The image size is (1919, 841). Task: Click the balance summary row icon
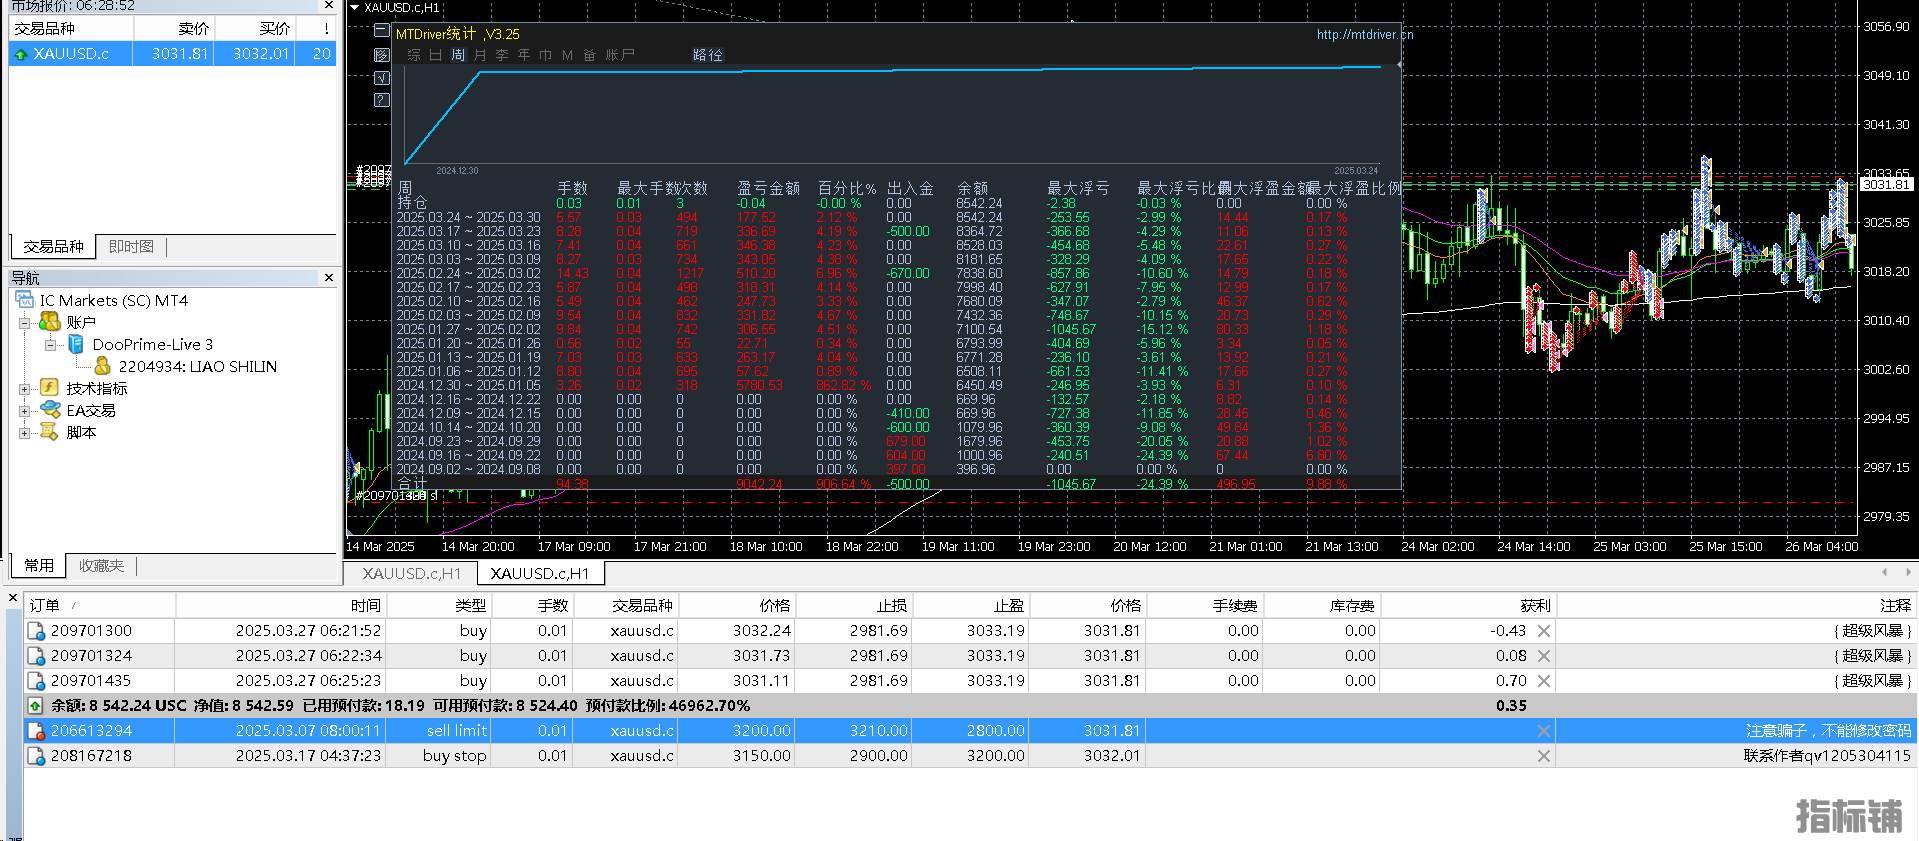coord(35,706)
